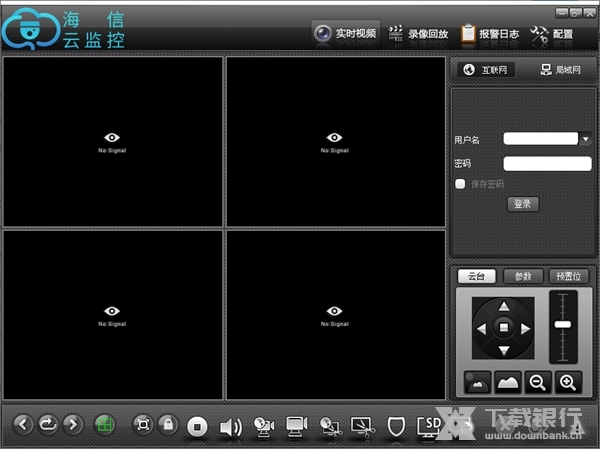
Task: Click the lock icon in bottom toolbar
Action: click(x=168, y=425)
